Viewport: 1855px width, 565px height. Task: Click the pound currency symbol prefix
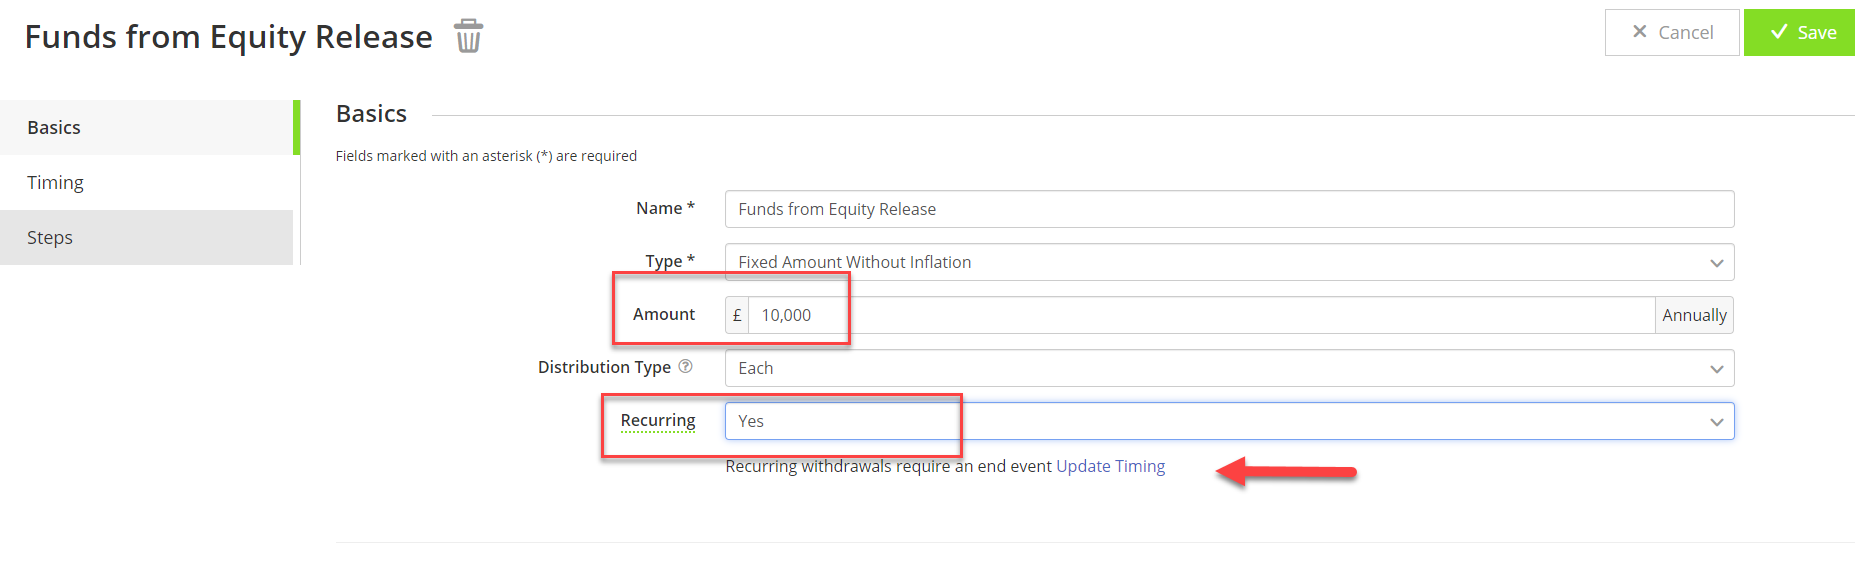[x=737, y=315]
